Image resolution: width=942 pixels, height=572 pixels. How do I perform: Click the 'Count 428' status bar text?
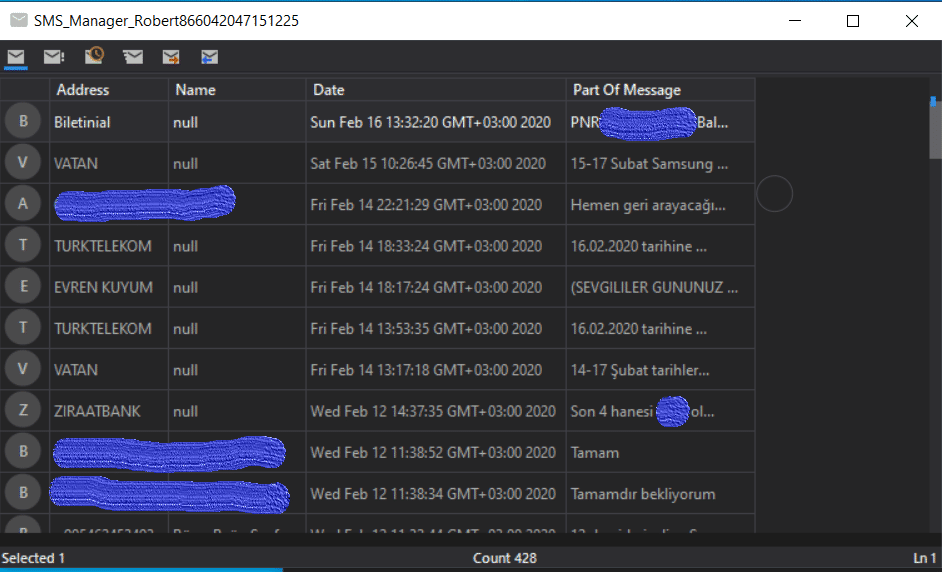coord(505,558)
